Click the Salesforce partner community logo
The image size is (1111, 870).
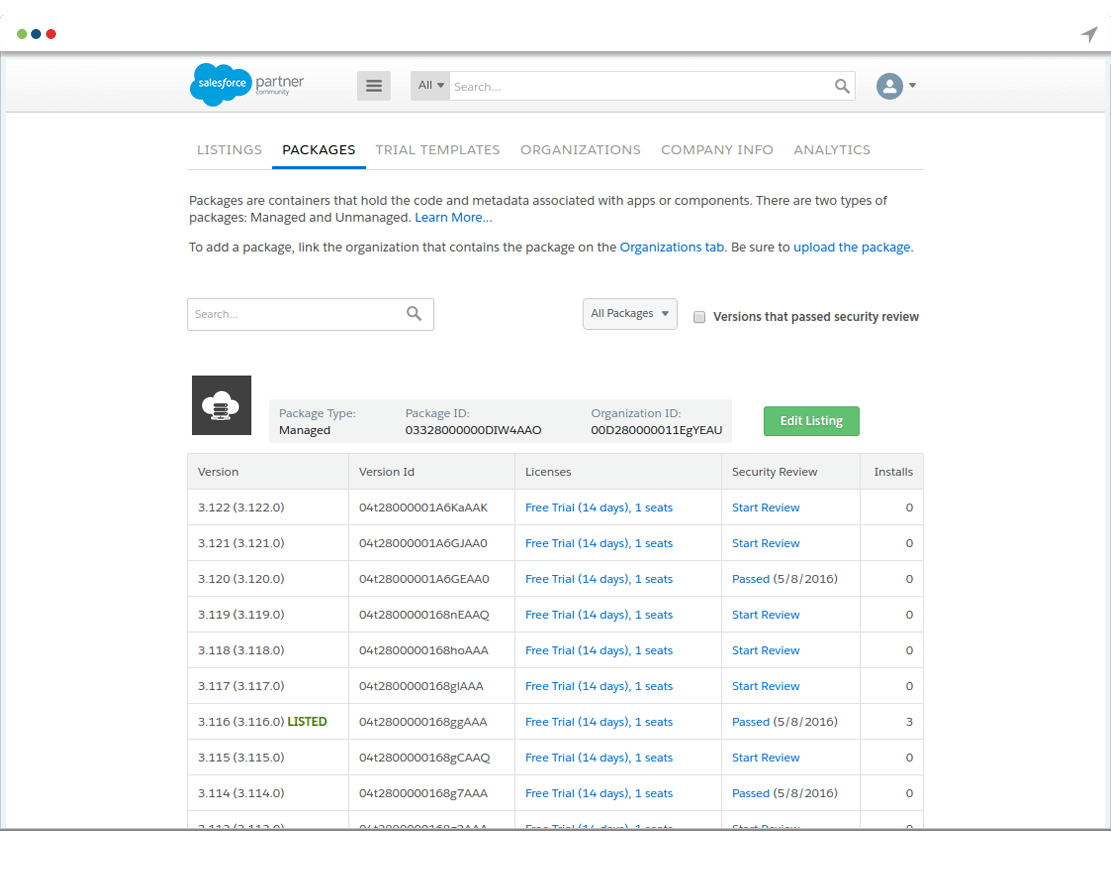tap(247, 84)
